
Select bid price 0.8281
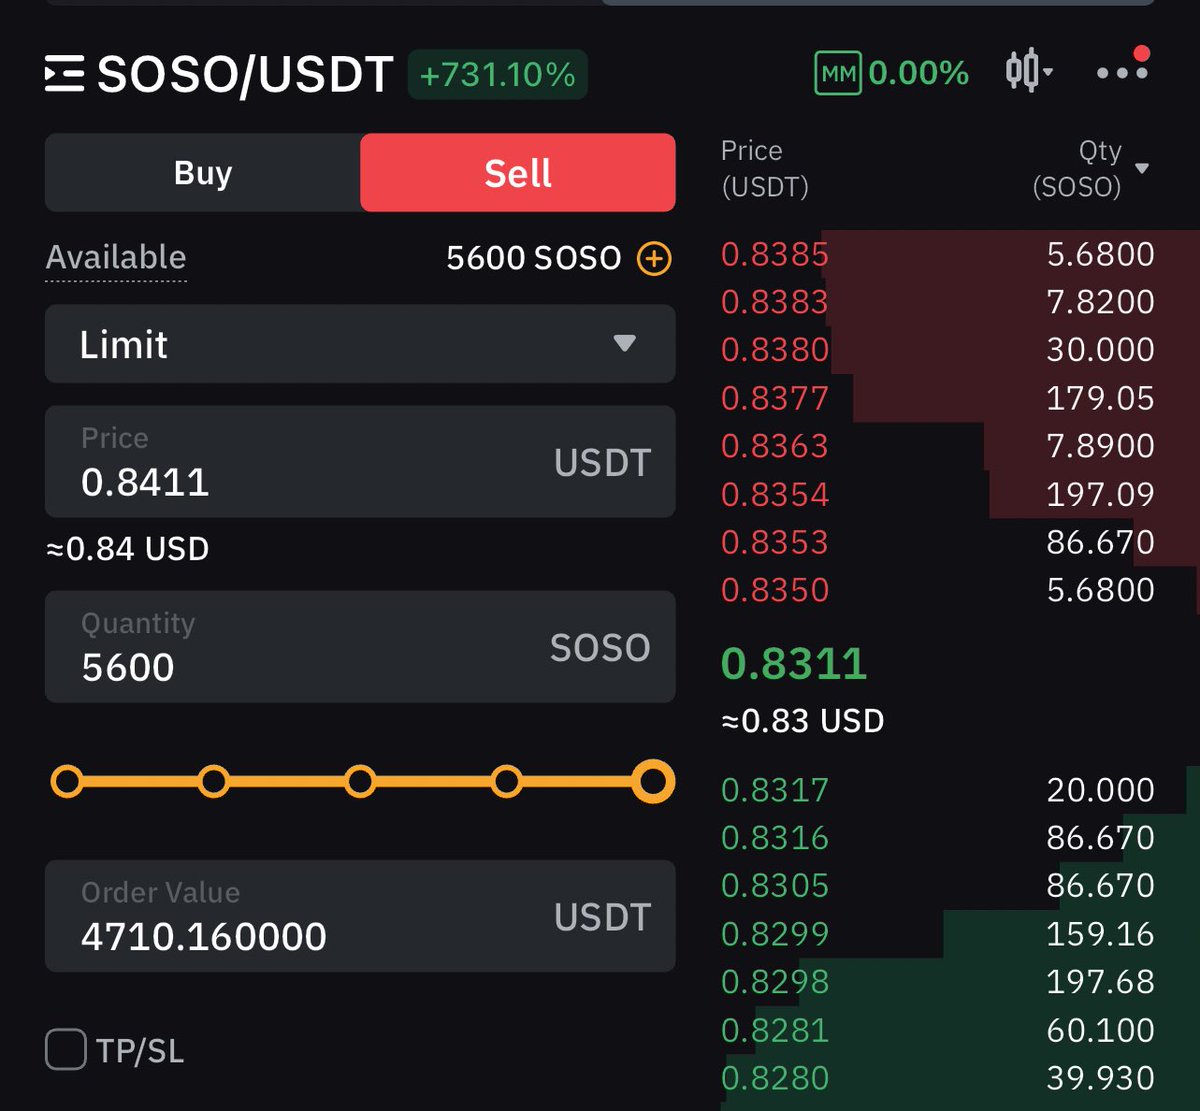point(775,1030)
